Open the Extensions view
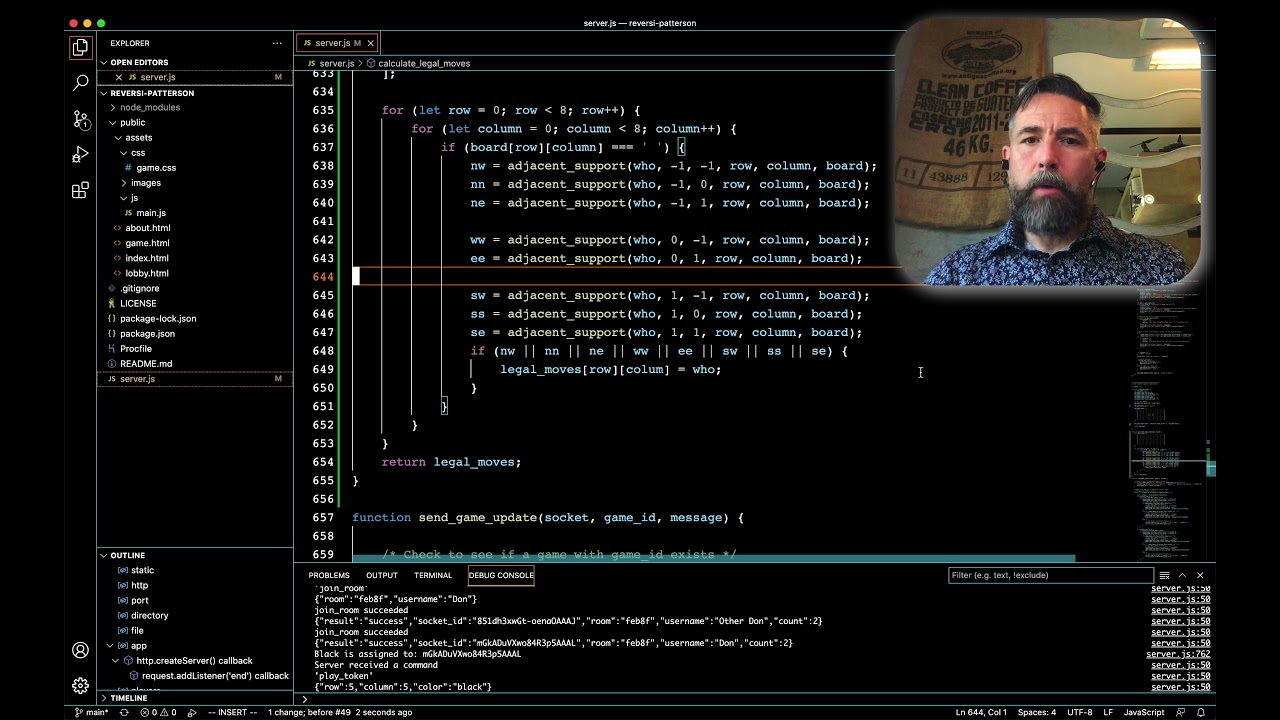Screen dimensions: 1280x720 point(80,191)
